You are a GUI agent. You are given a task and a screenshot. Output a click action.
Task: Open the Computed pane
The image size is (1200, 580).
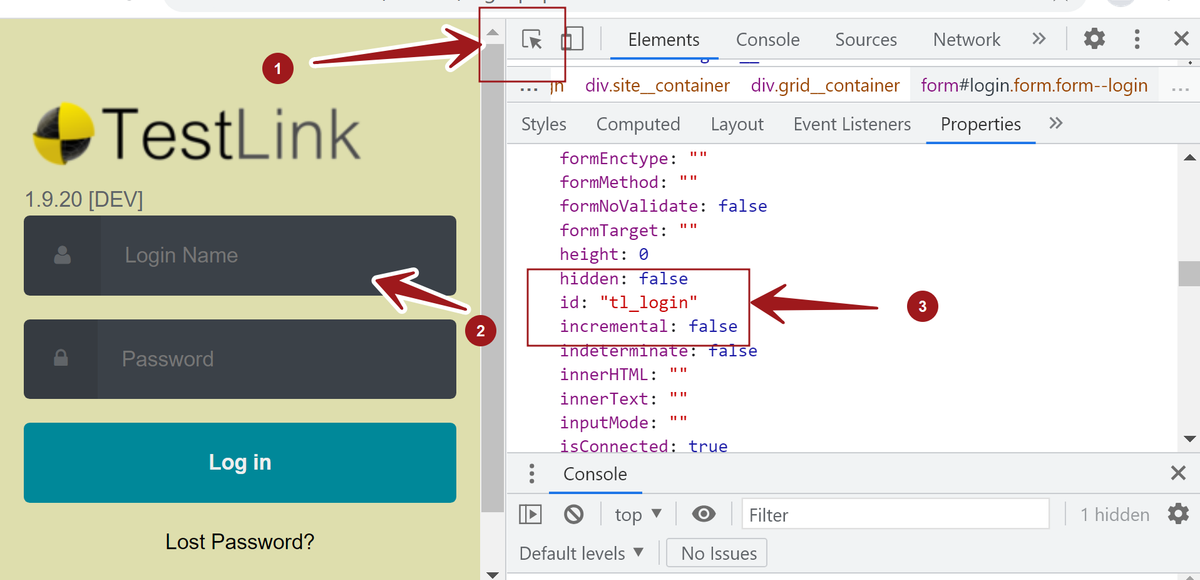pyautogui.click(x=638, y=124)
